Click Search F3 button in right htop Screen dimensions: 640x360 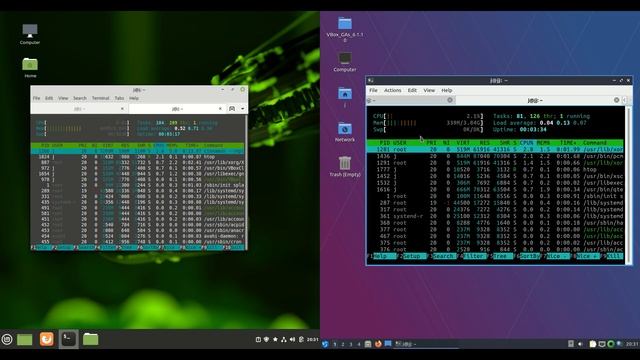click(443, 256)
